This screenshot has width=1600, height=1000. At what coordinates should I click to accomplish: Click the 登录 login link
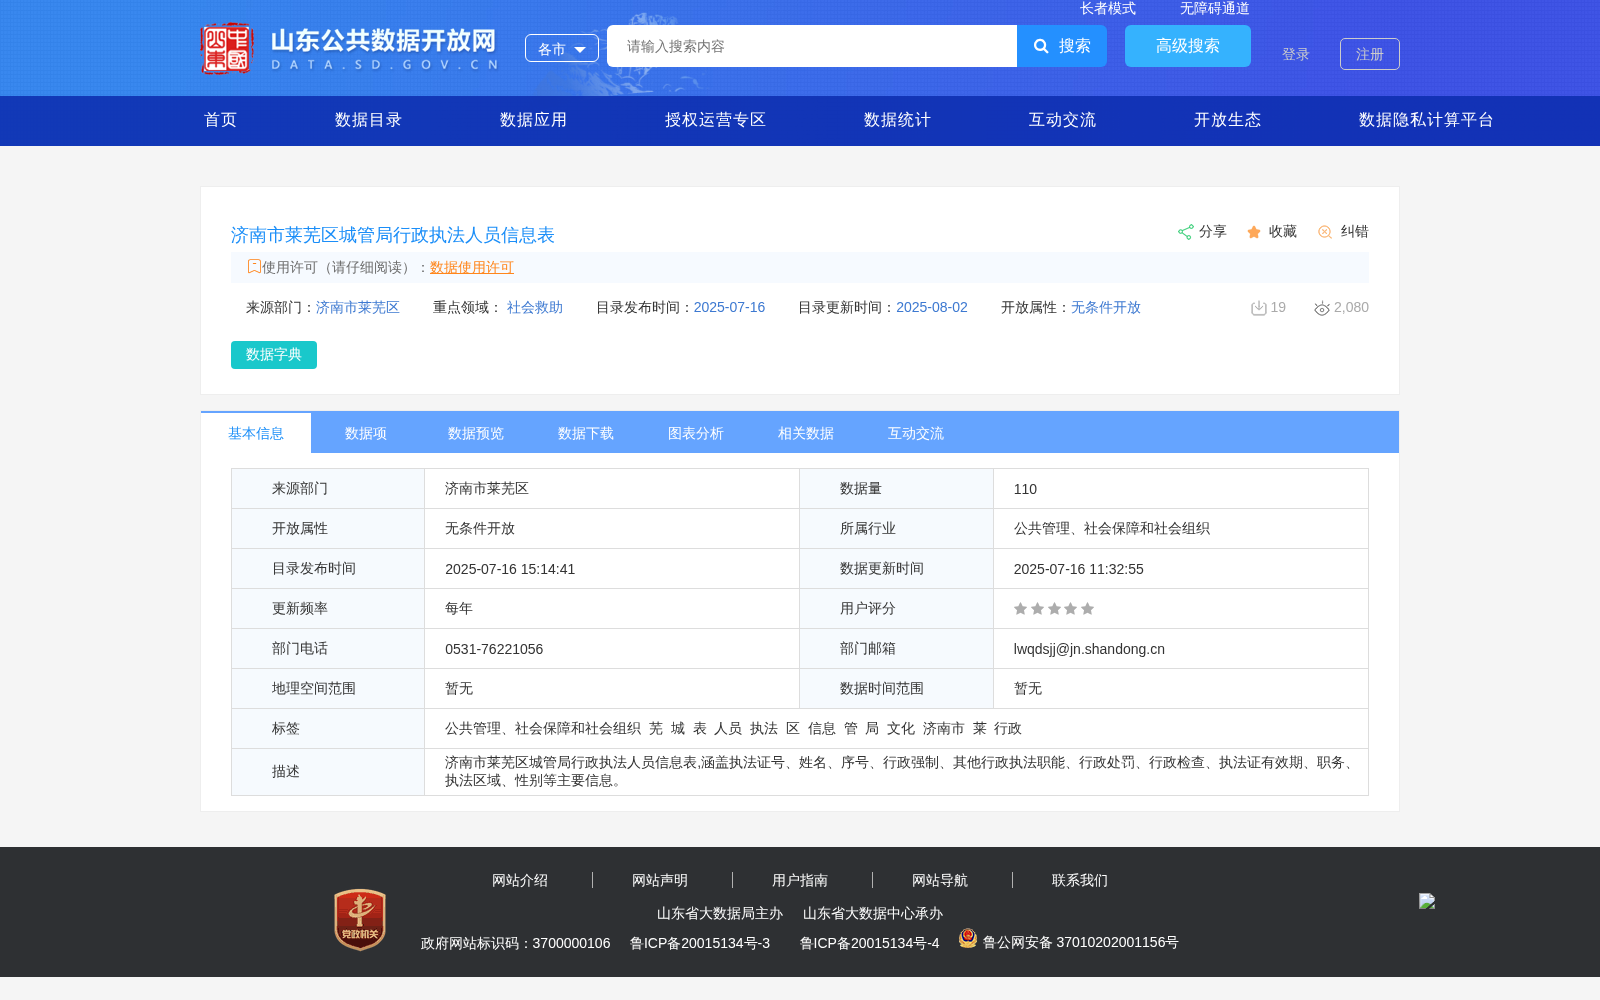pos(1296,54)
